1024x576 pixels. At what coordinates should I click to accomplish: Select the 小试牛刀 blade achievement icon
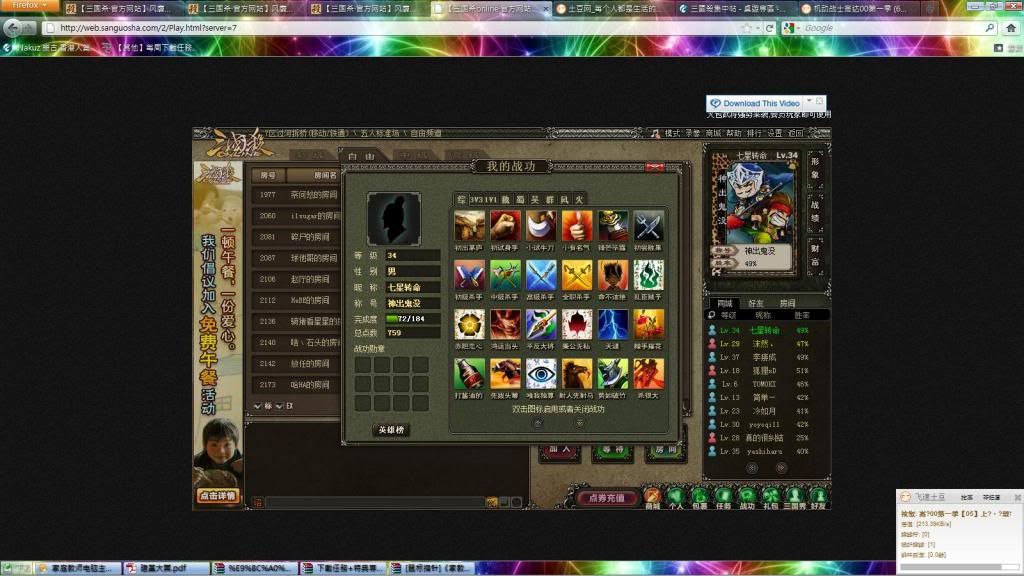click(541, 226)
